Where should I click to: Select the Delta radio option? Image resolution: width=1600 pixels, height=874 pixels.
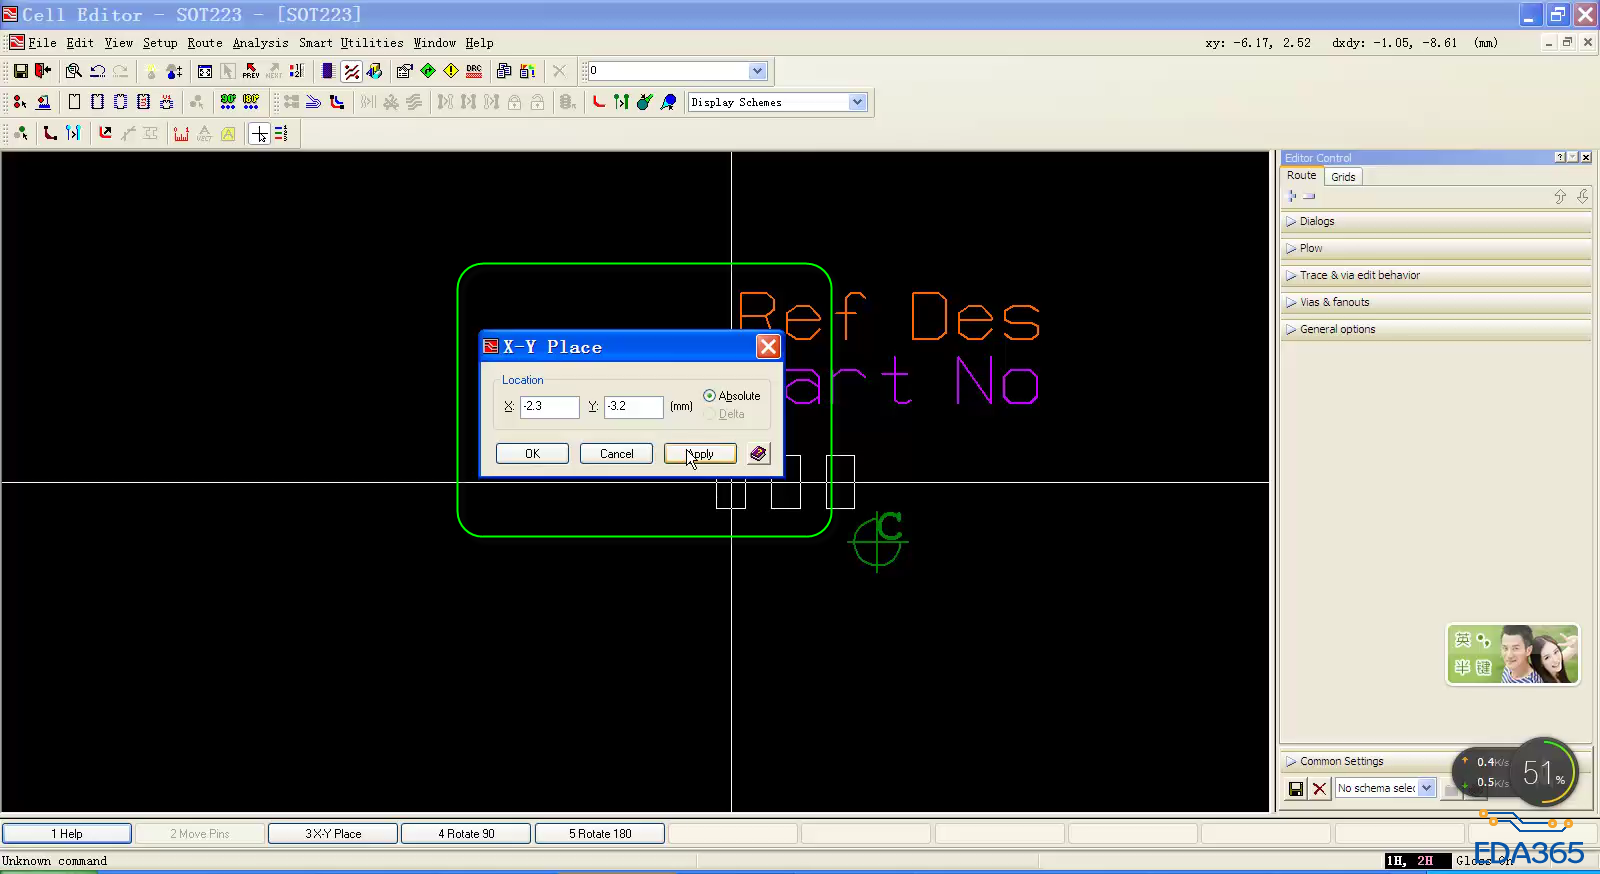(x=710, y=414)
